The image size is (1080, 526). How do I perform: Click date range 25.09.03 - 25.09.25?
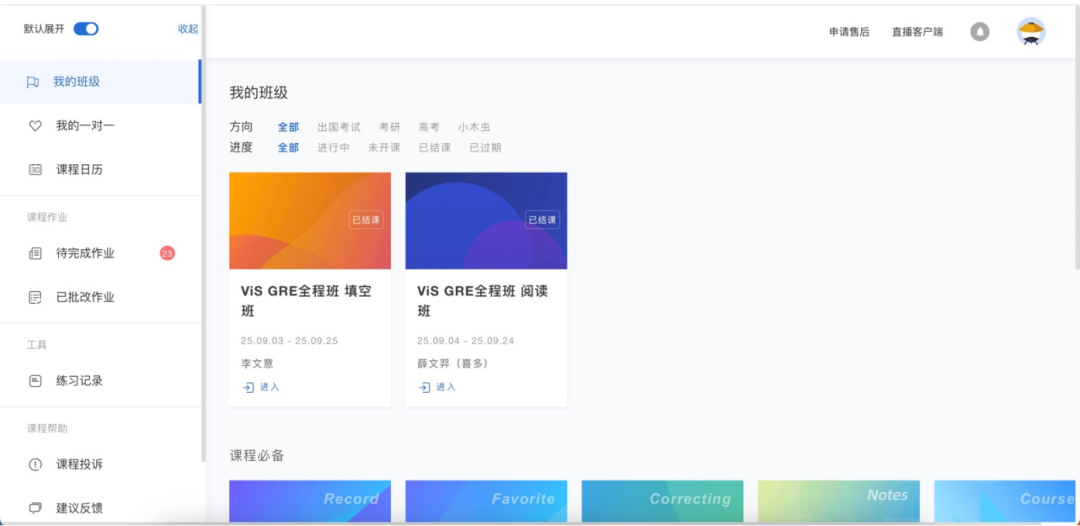point(289,341)
